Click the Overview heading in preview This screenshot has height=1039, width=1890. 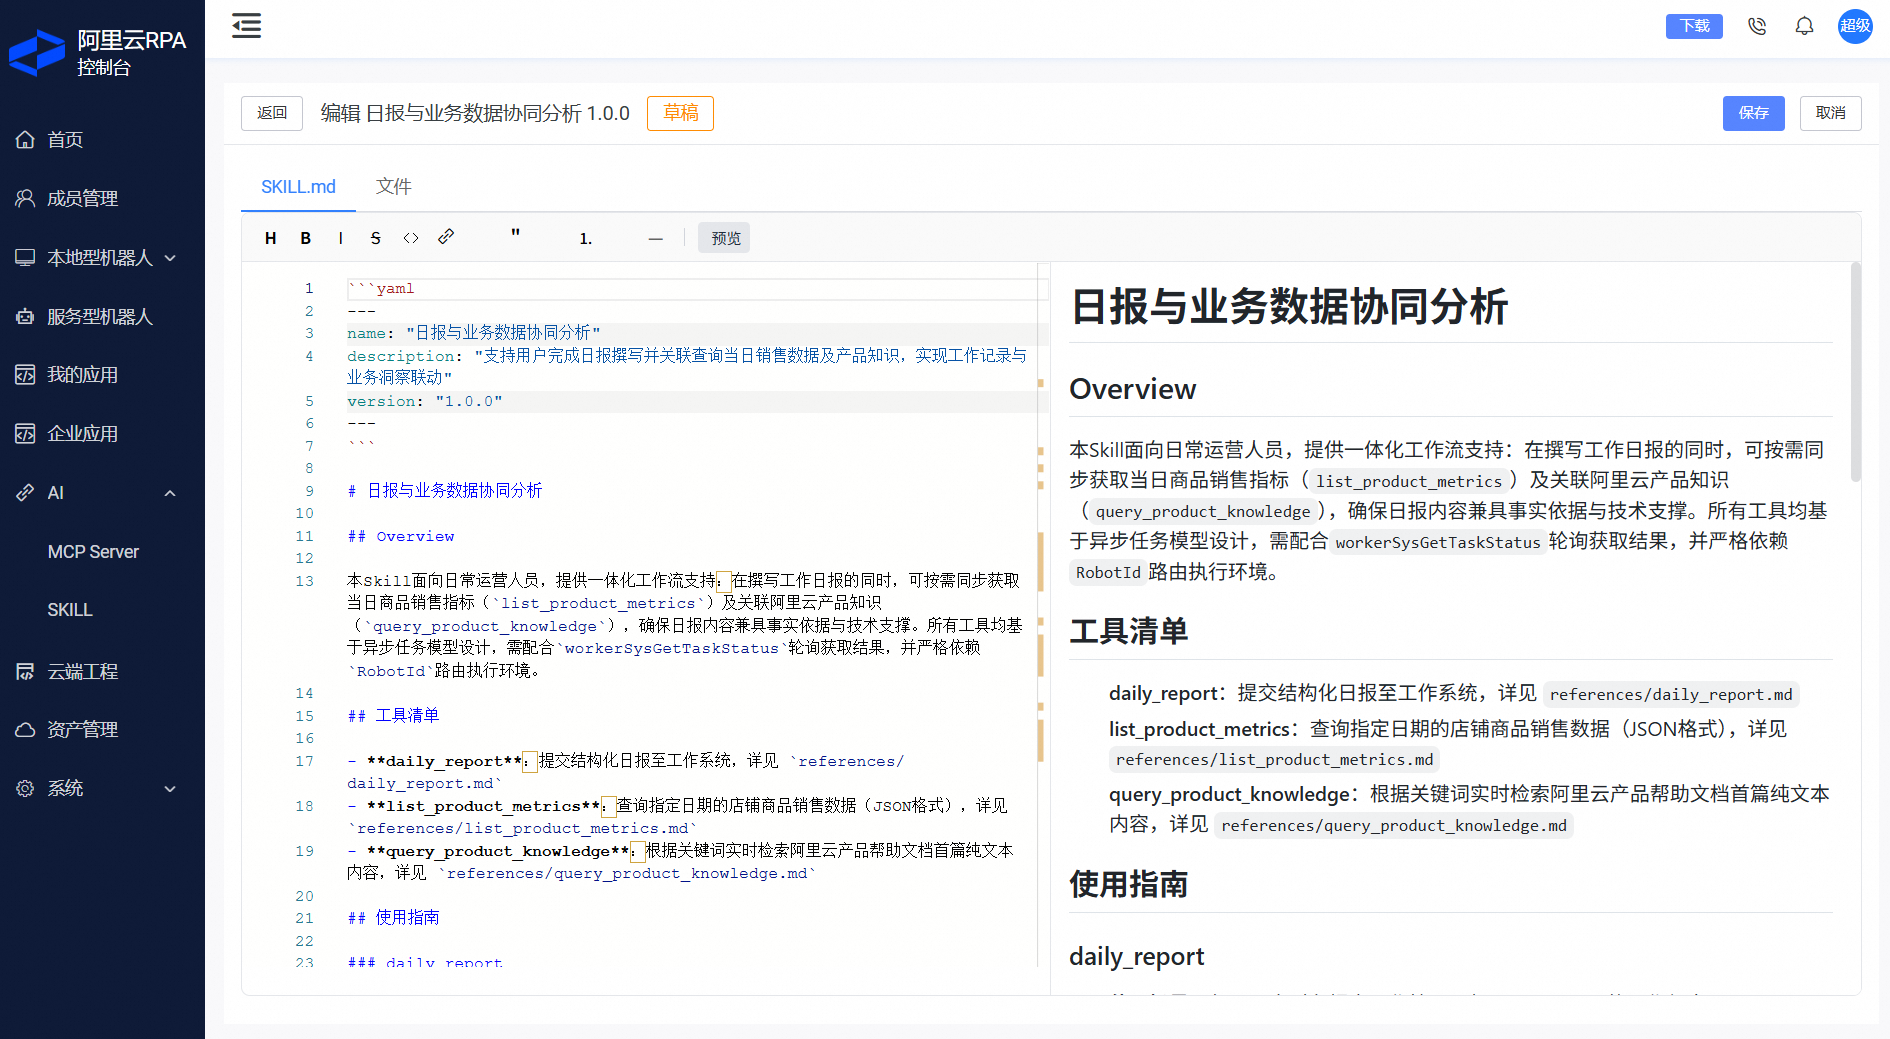[x=1132, y=389]
